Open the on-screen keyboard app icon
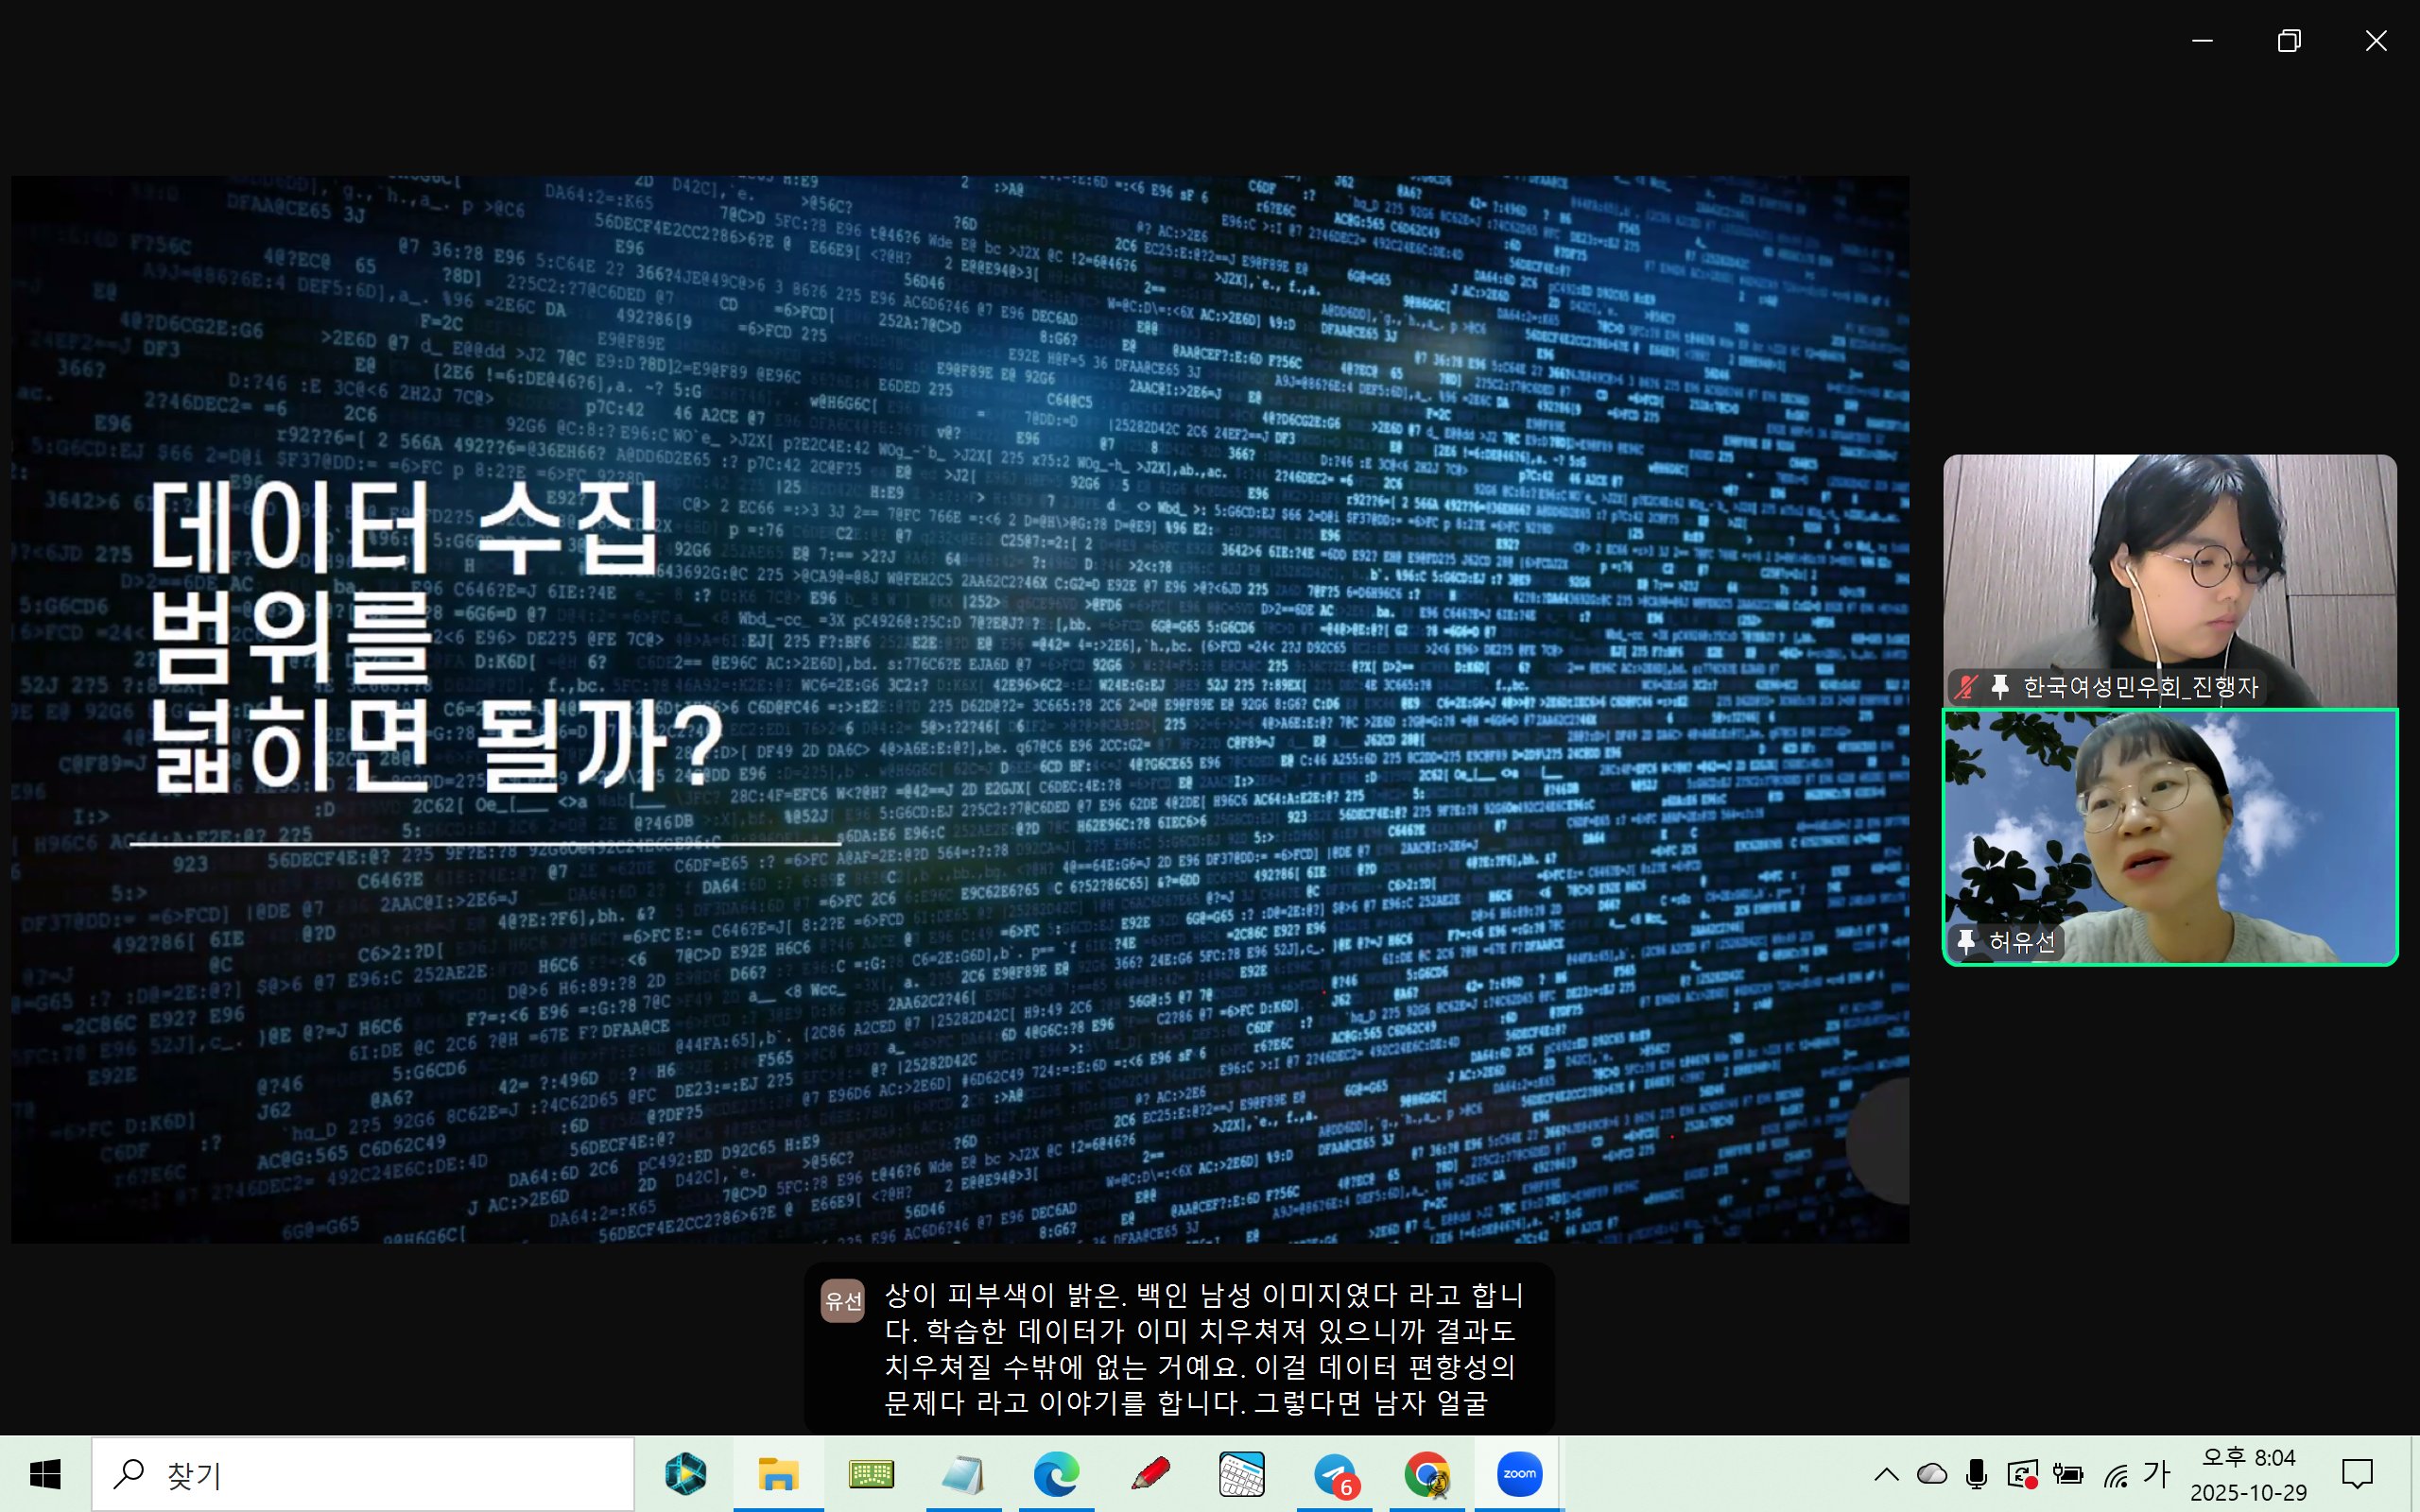Screen dimensions: 2420x1512 [x=1241, y=1474]
